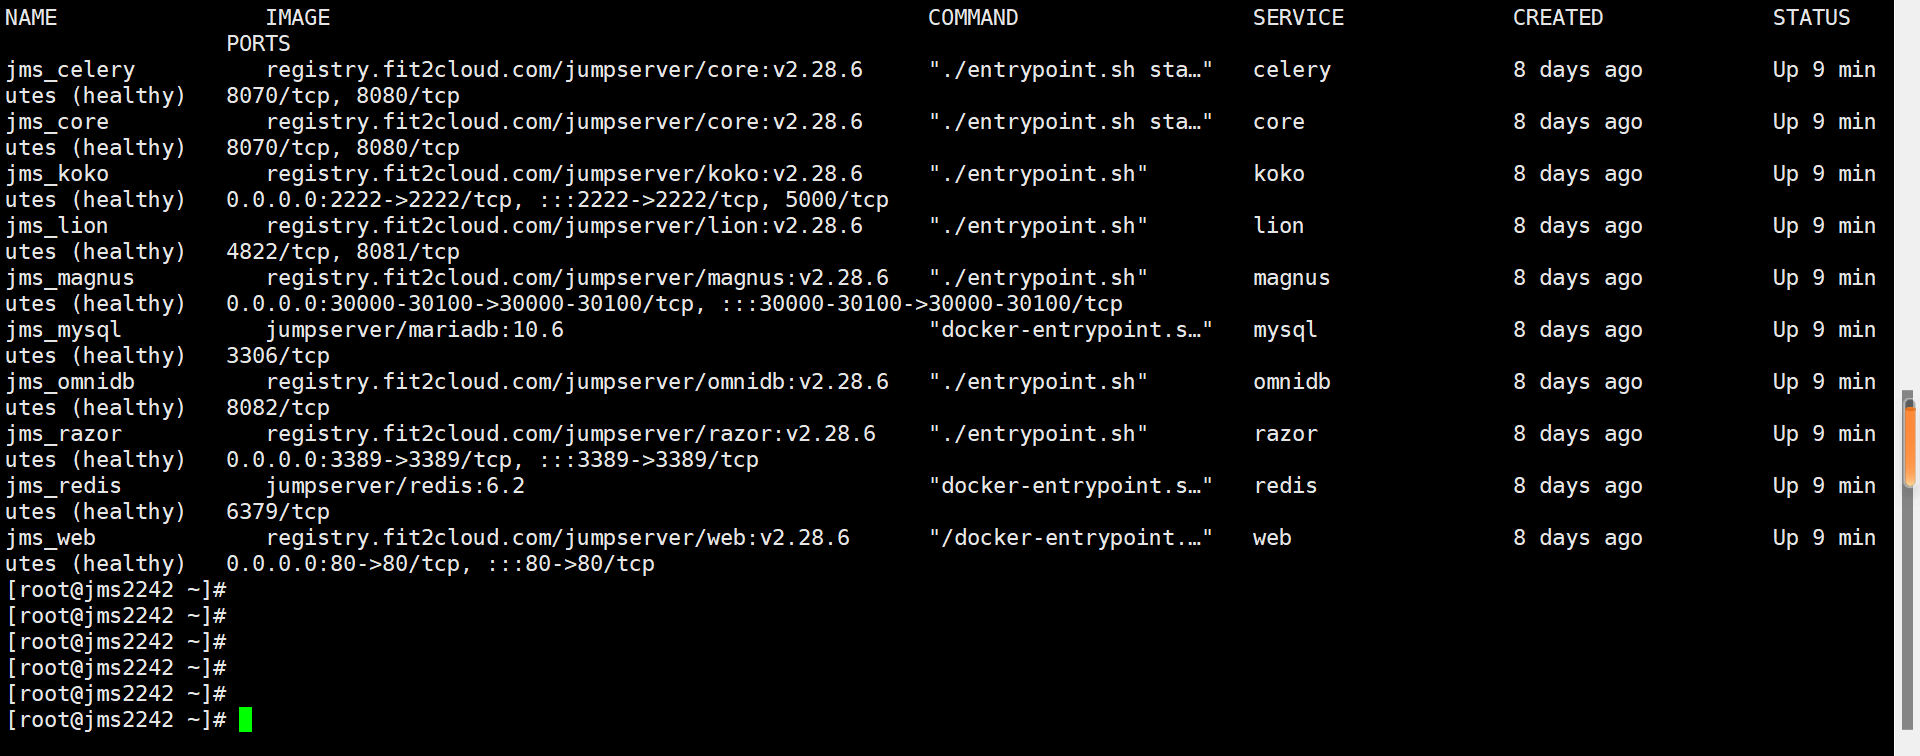Viewport: 1920px width, 756px height.
Task: Click the jms_celery container name
Action: [70, 70]
